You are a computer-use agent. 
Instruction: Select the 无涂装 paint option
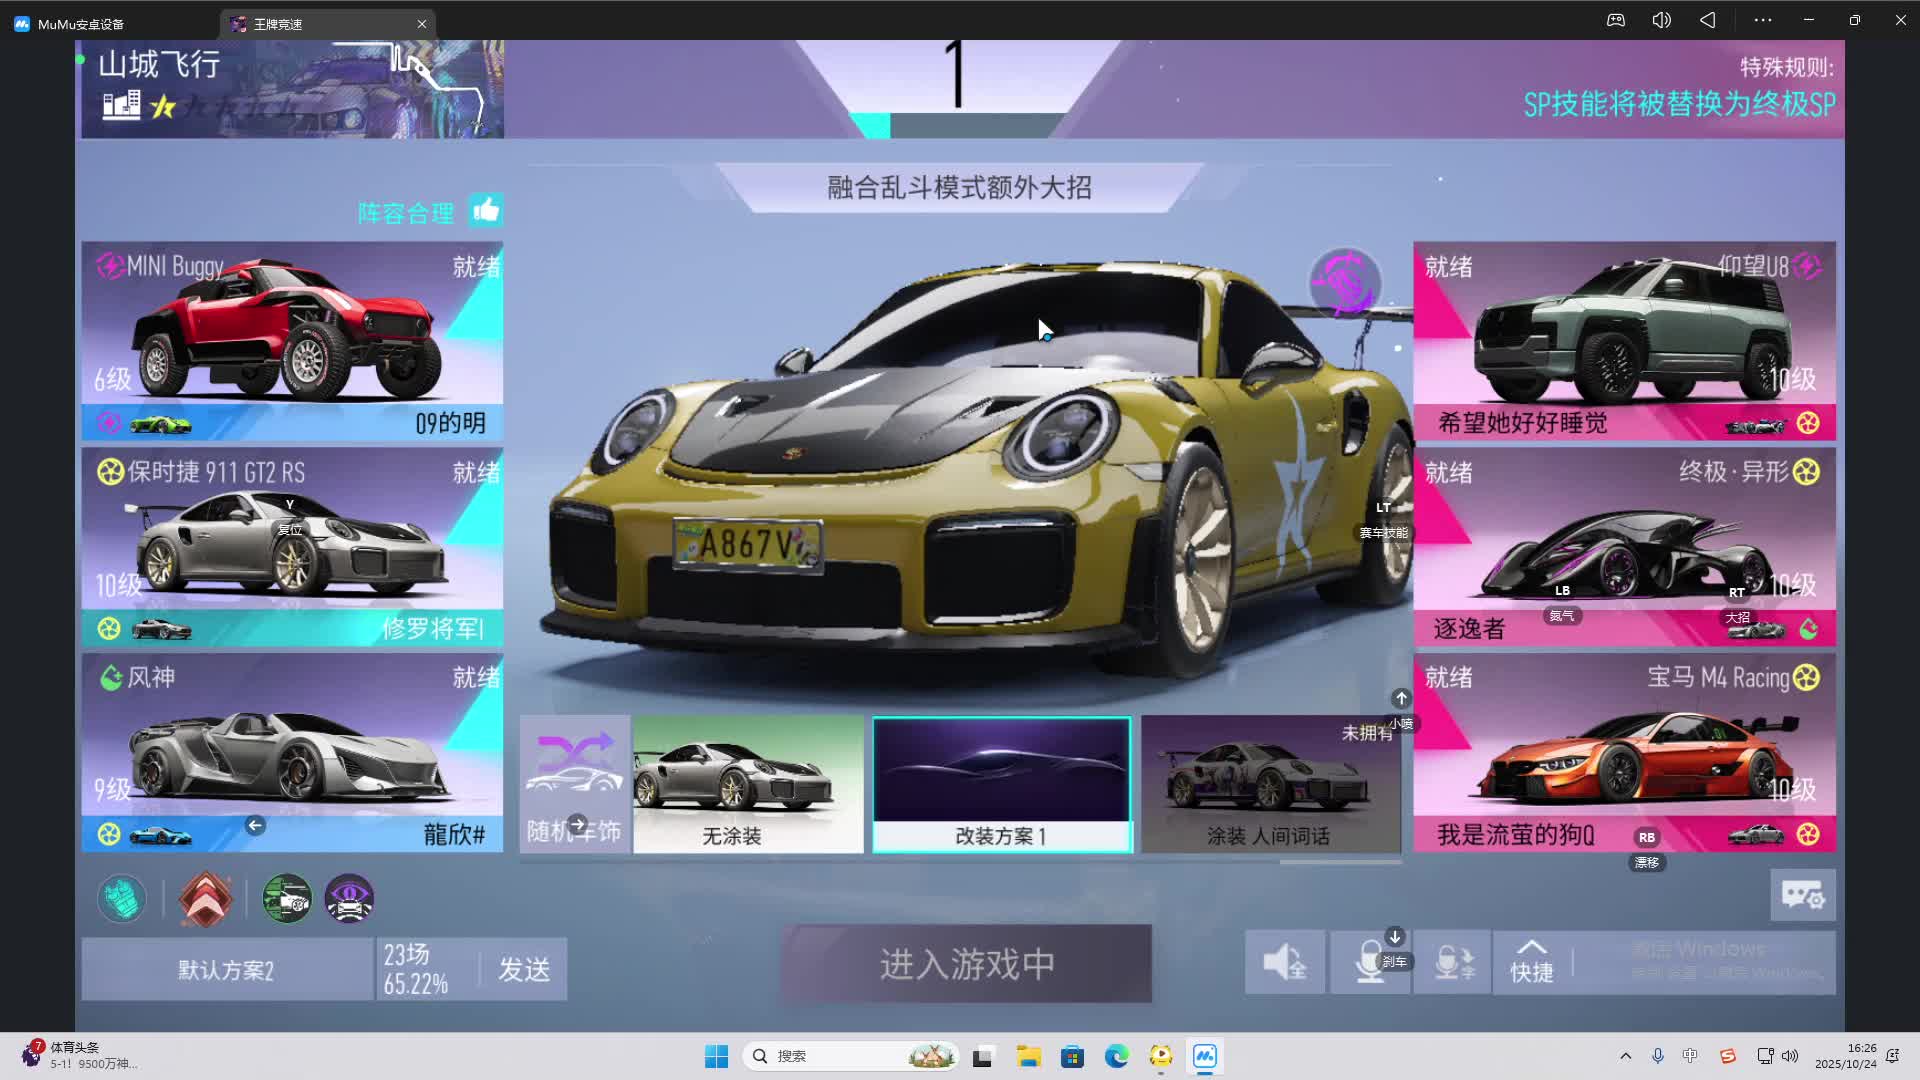(x=747, y=784)
